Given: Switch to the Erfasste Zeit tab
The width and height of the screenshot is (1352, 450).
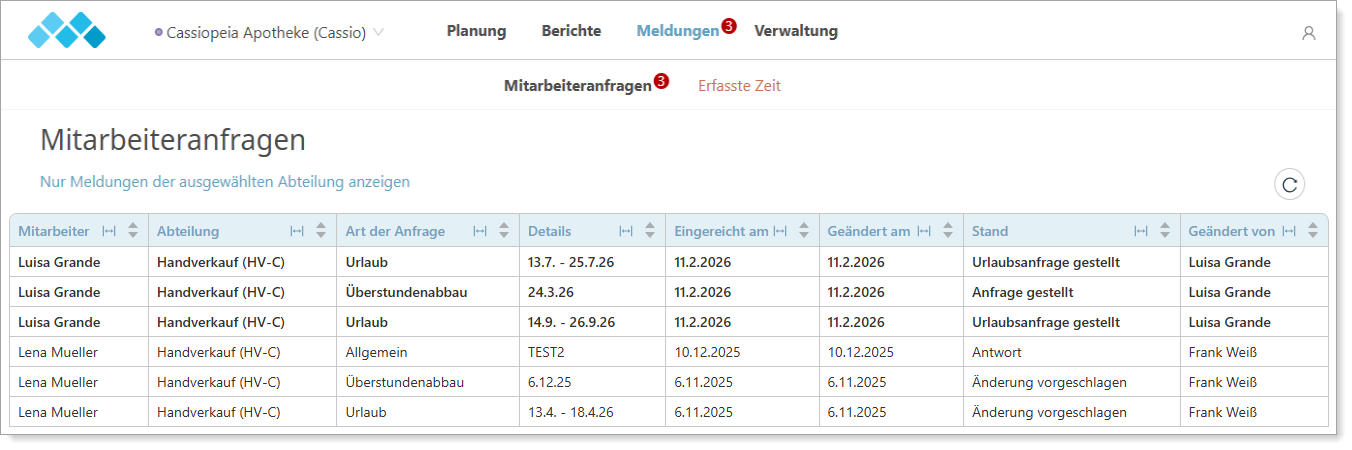Looking at the screenshot, I should [739, 86].
